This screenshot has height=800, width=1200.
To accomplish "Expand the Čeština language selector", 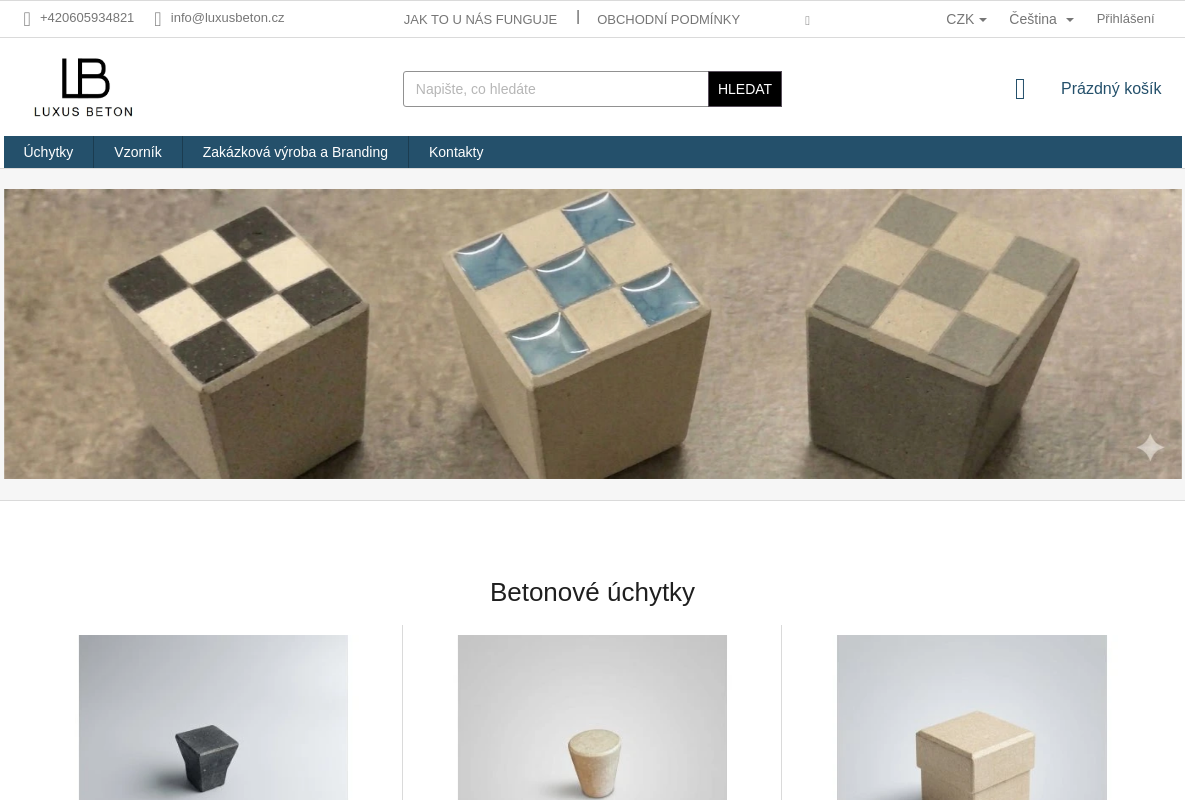I will point(1041,19).
